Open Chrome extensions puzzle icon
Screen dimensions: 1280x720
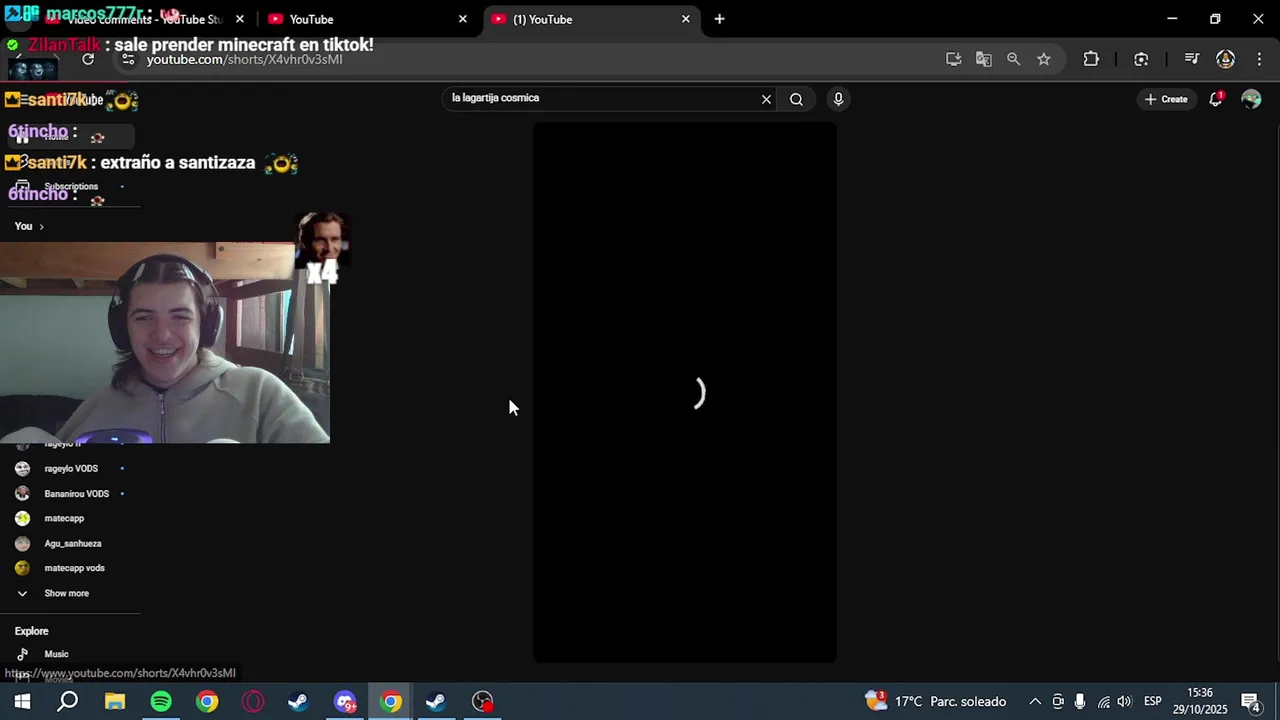pos(1091,59)
